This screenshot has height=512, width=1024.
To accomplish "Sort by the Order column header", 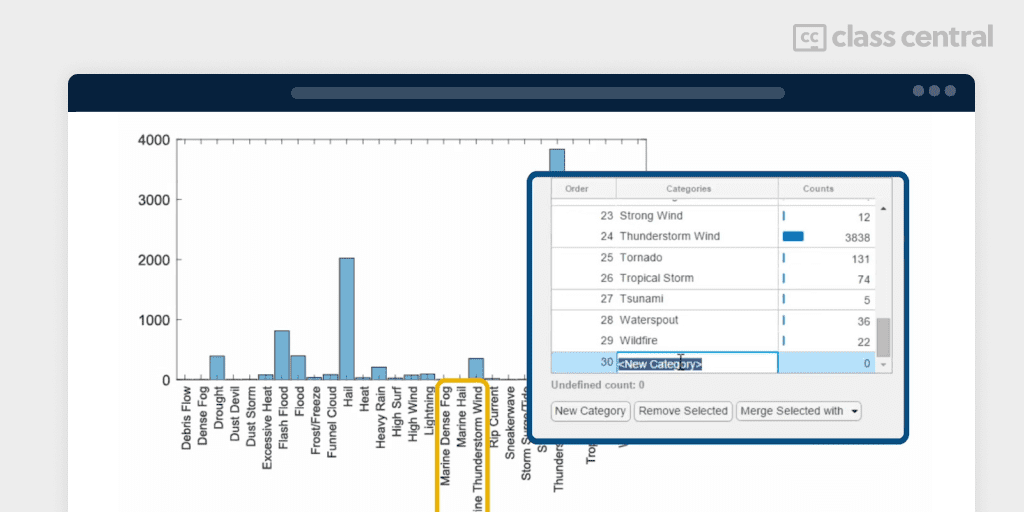I will pyautogui.click(x=578, y=188).
